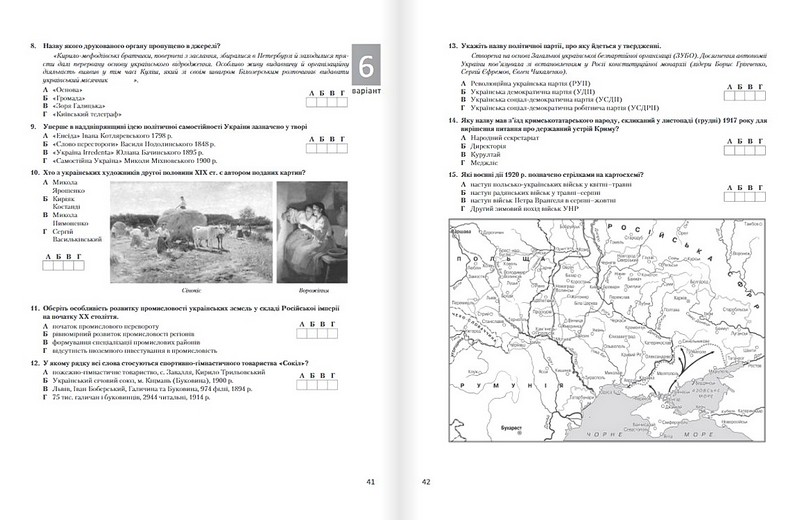This screenshot has width=800, height=520.
Task: Click page number 42
Action: coord(425,483)
